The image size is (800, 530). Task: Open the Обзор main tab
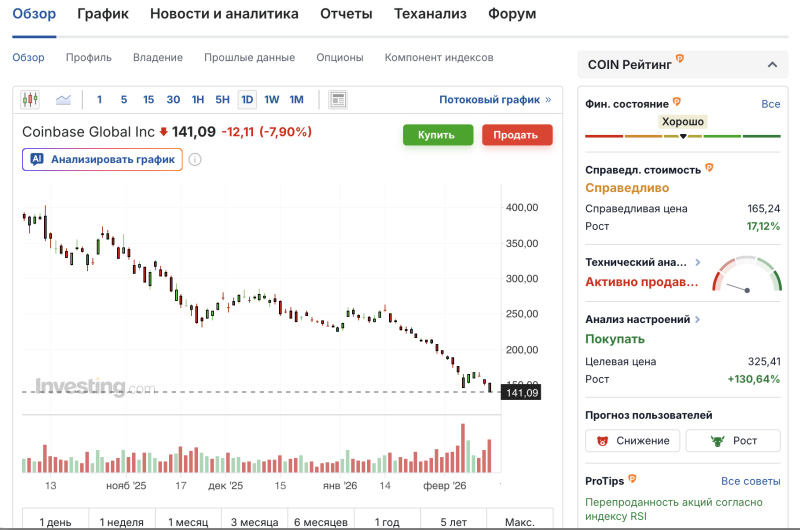(34, 14)
